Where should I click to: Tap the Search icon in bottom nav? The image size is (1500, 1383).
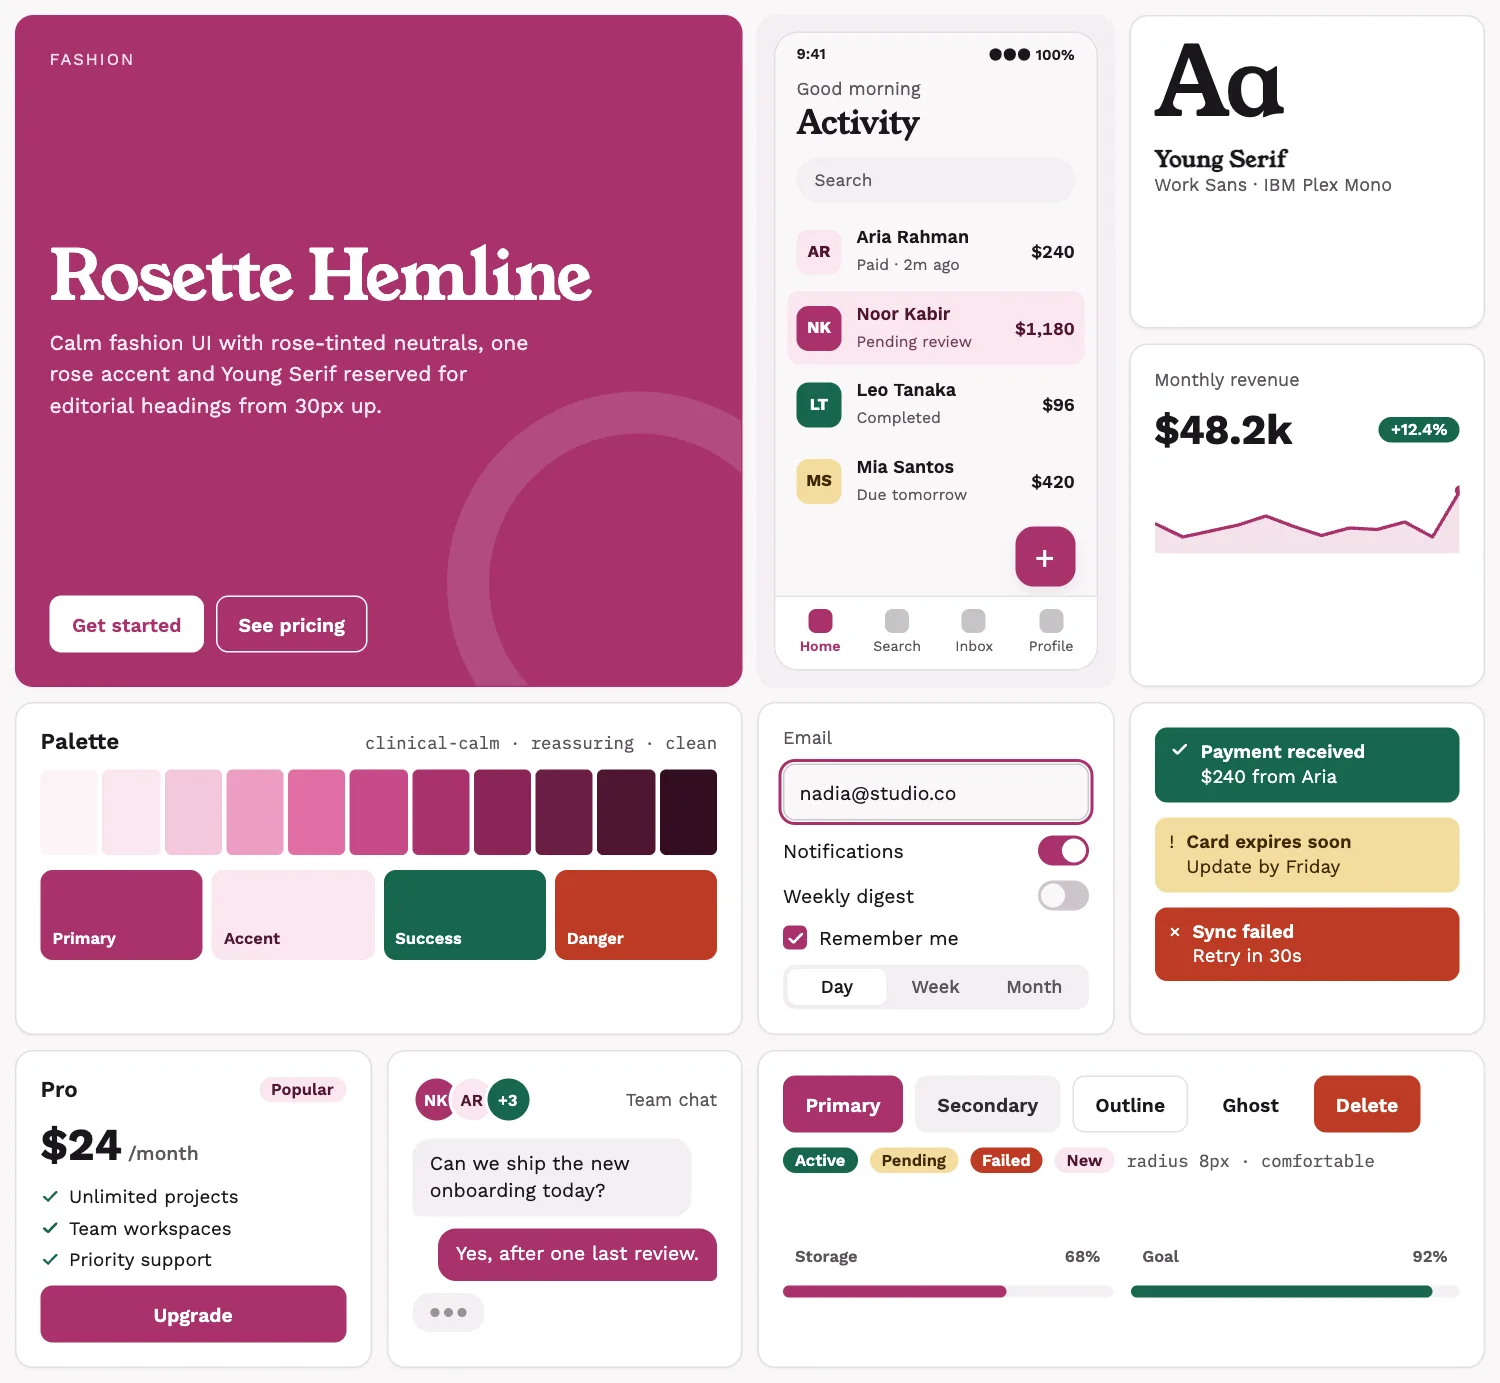coord(897,621)
